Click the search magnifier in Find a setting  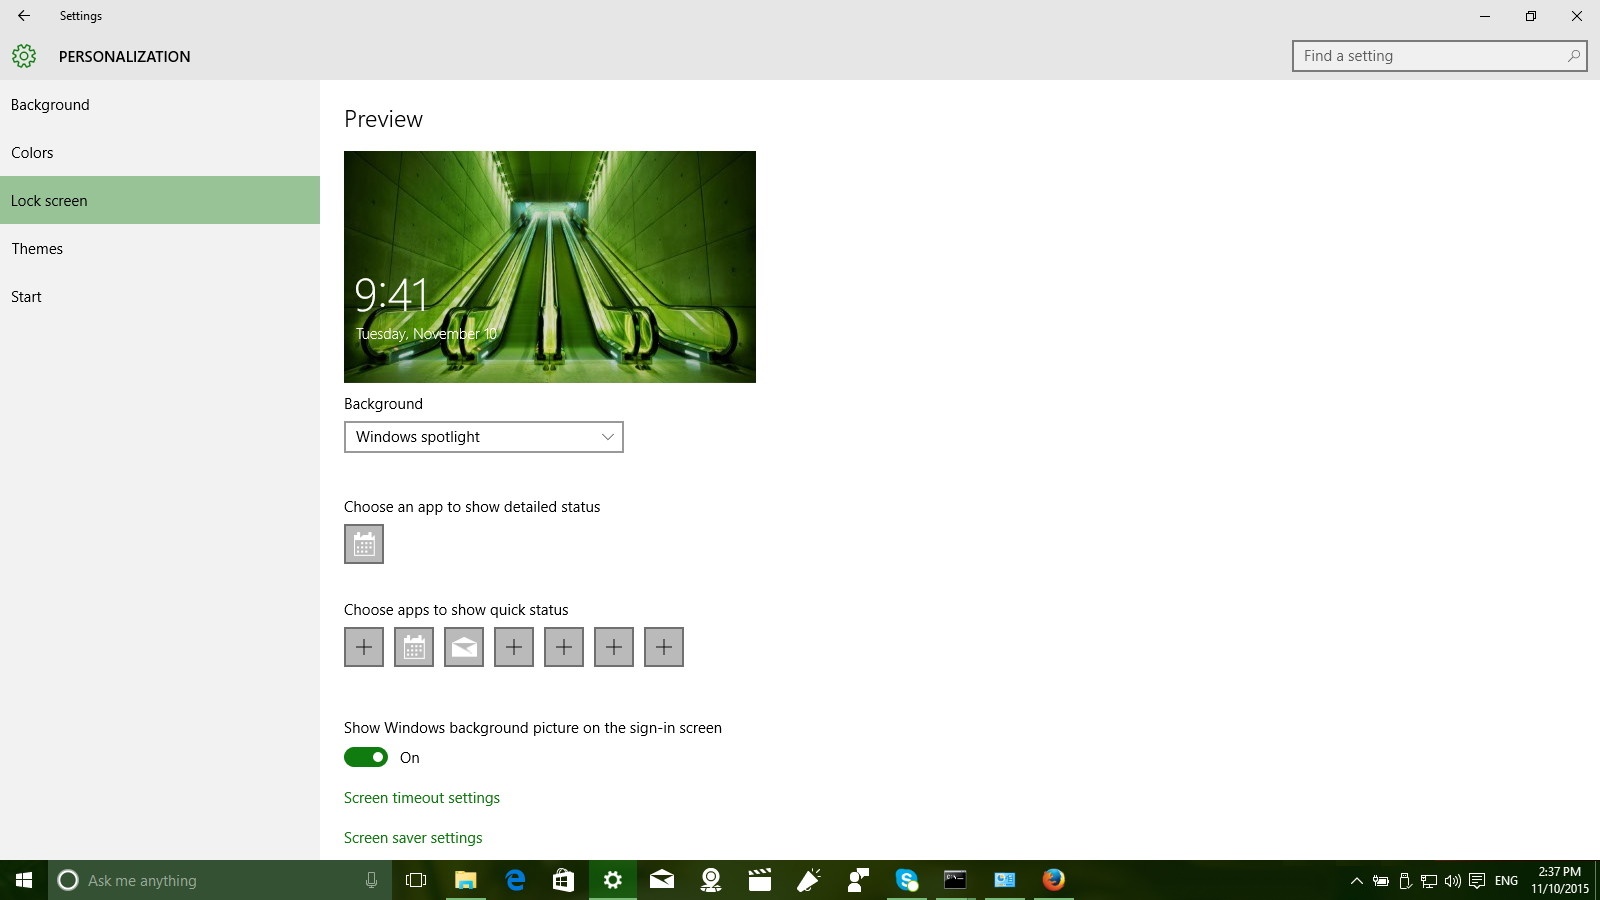1573,56
